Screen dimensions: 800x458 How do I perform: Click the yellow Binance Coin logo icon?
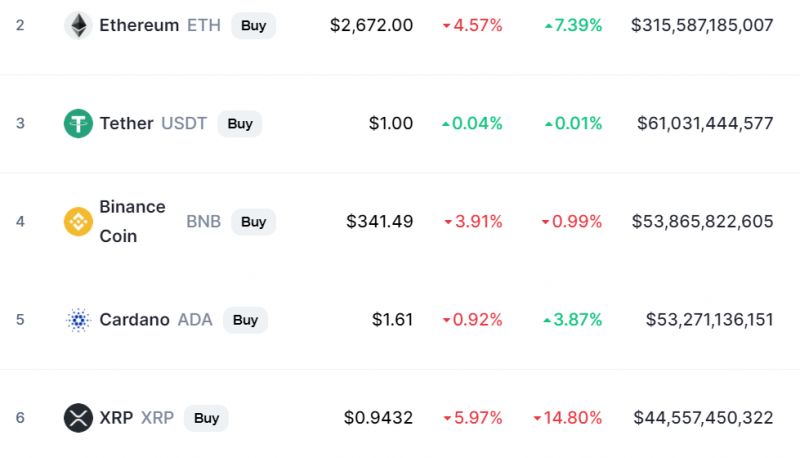[78, 221]
